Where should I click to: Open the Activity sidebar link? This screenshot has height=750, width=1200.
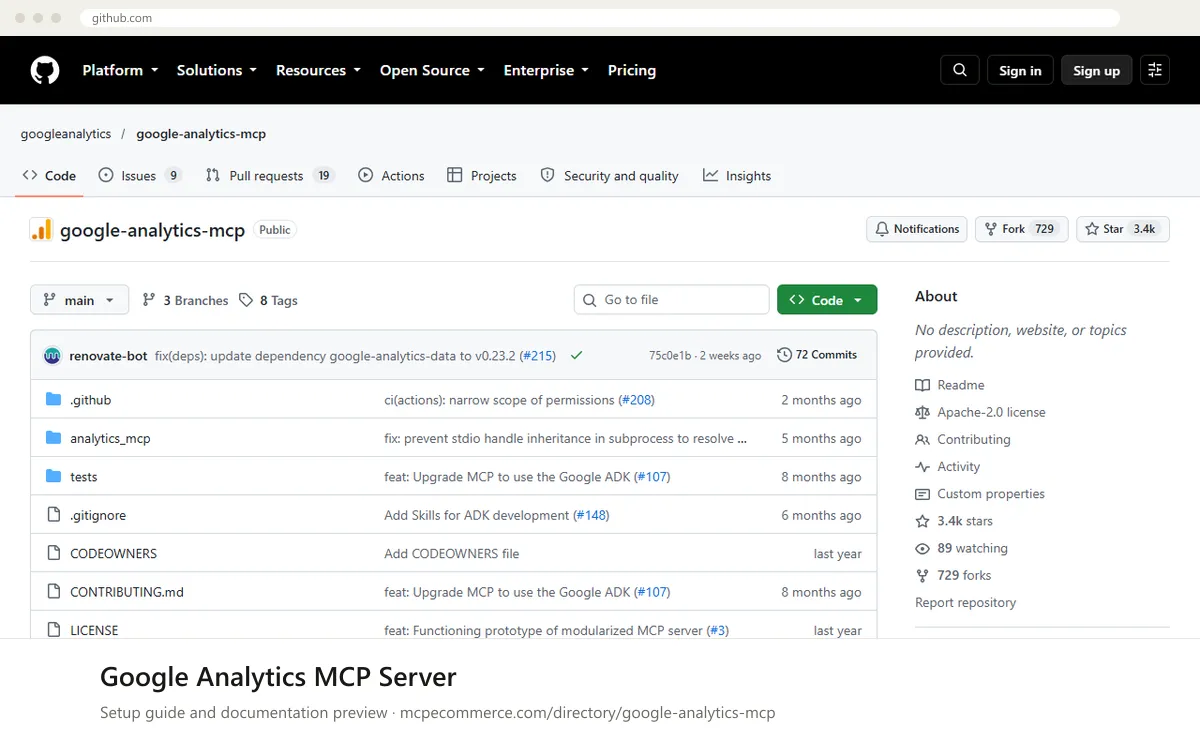click(947, 467)
